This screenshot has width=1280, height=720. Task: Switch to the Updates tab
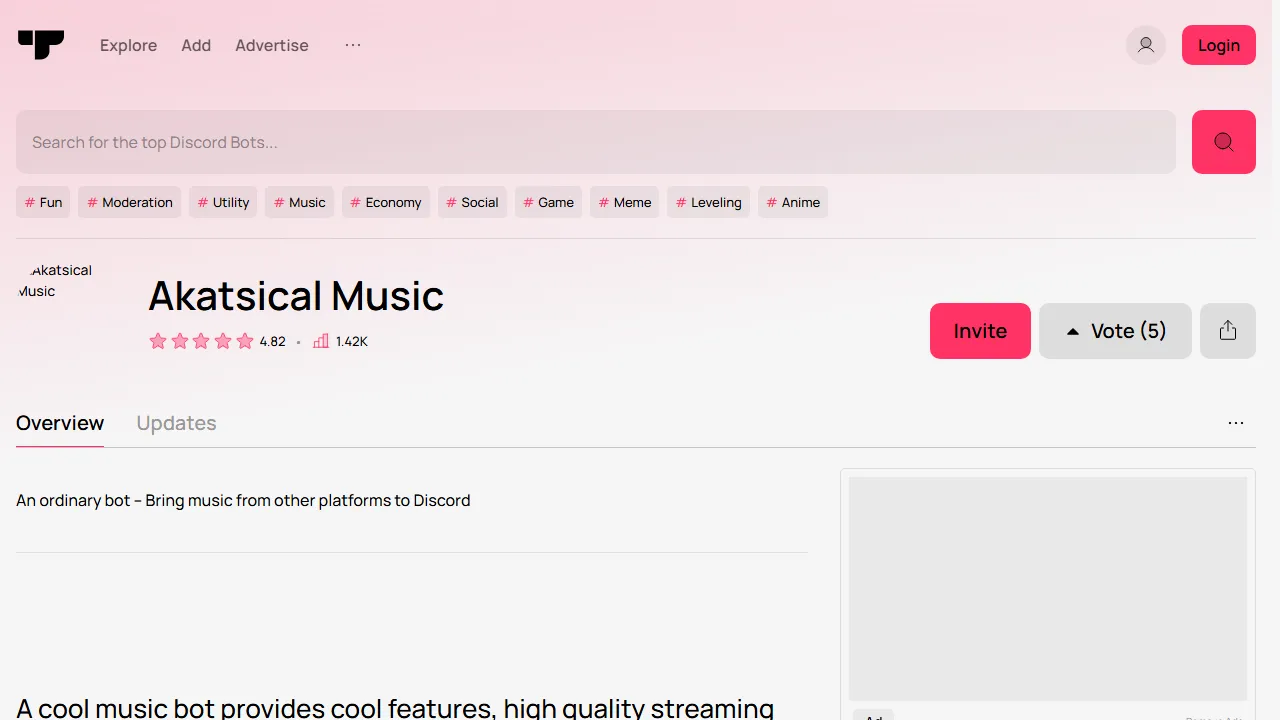(x=176, y=423)
